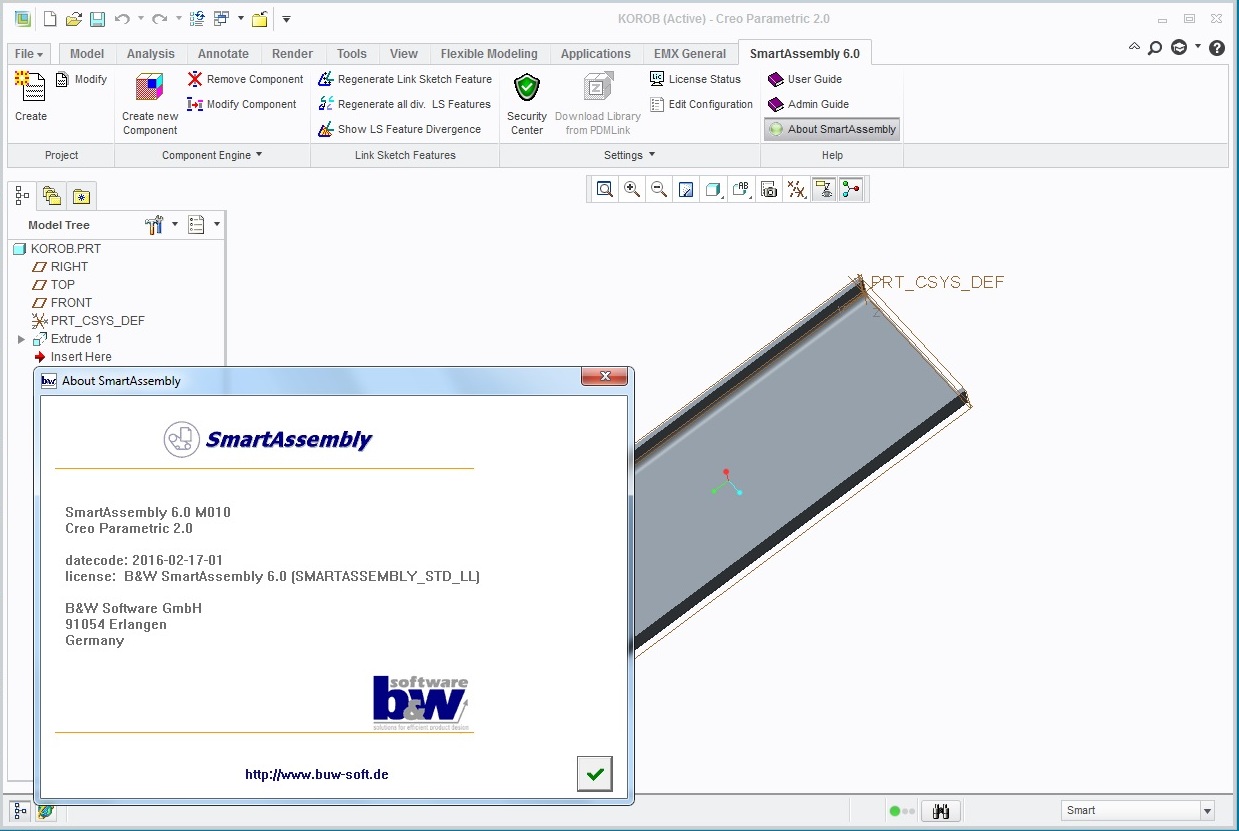Click the http://www.buw-soft.de link
Viewport: 1239px width, 831px height.
tap(317, 774)
